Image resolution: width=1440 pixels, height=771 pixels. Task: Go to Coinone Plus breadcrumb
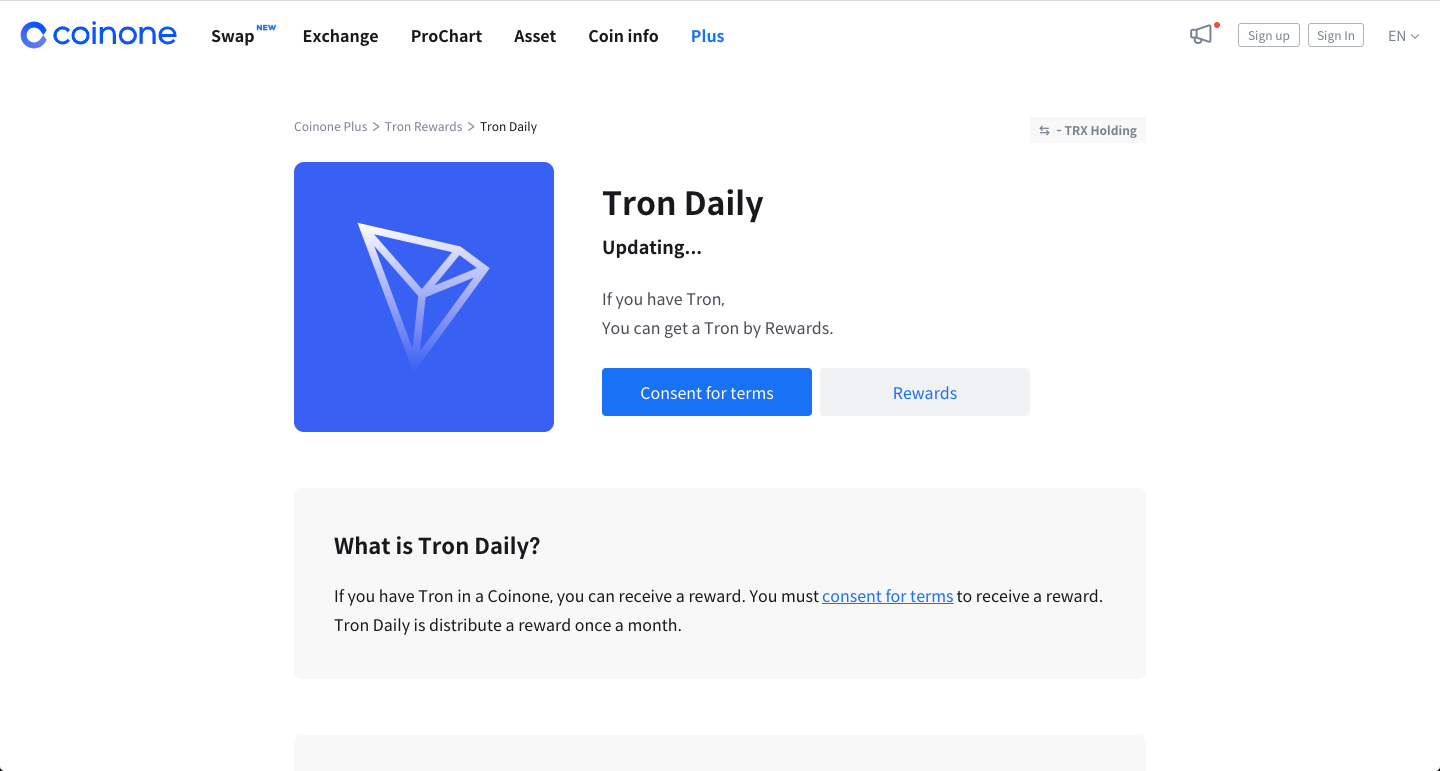[x=331, y=127]
